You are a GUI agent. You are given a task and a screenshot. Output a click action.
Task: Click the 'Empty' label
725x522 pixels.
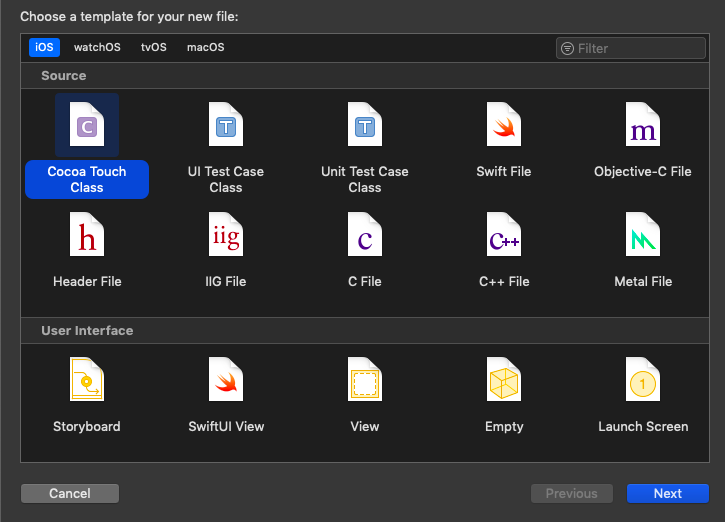click(504, 426)
